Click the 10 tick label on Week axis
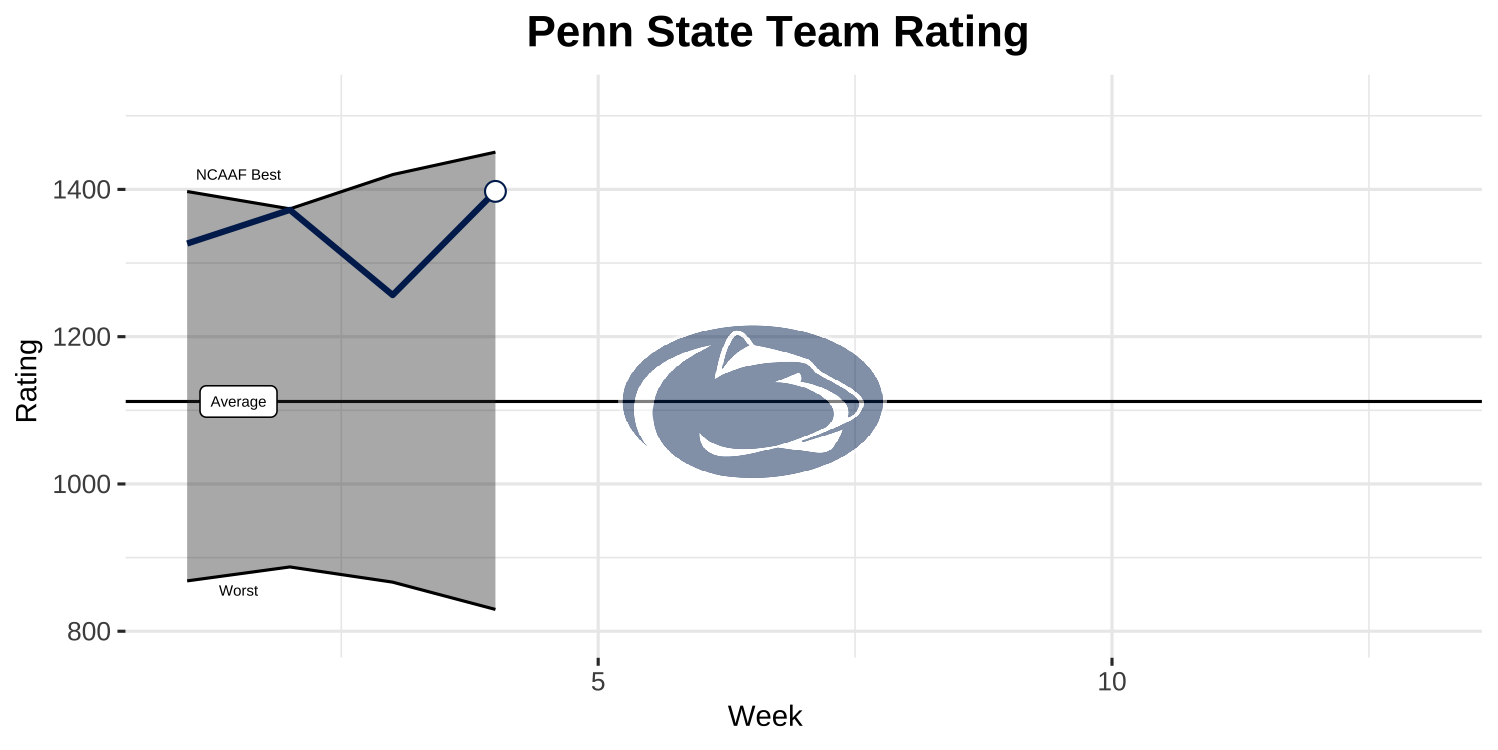The height and width of the screenshot is (750, 1498). [1111, 682]
